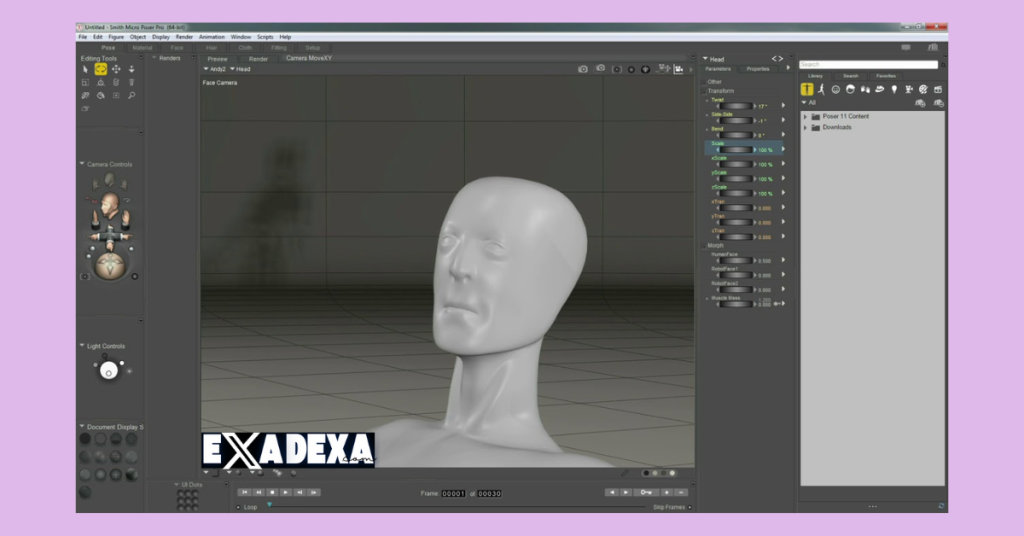Viewport: 1024px width, 536px height.
Task: Collapse the Morph parameter group
Action: coord(705,245)
